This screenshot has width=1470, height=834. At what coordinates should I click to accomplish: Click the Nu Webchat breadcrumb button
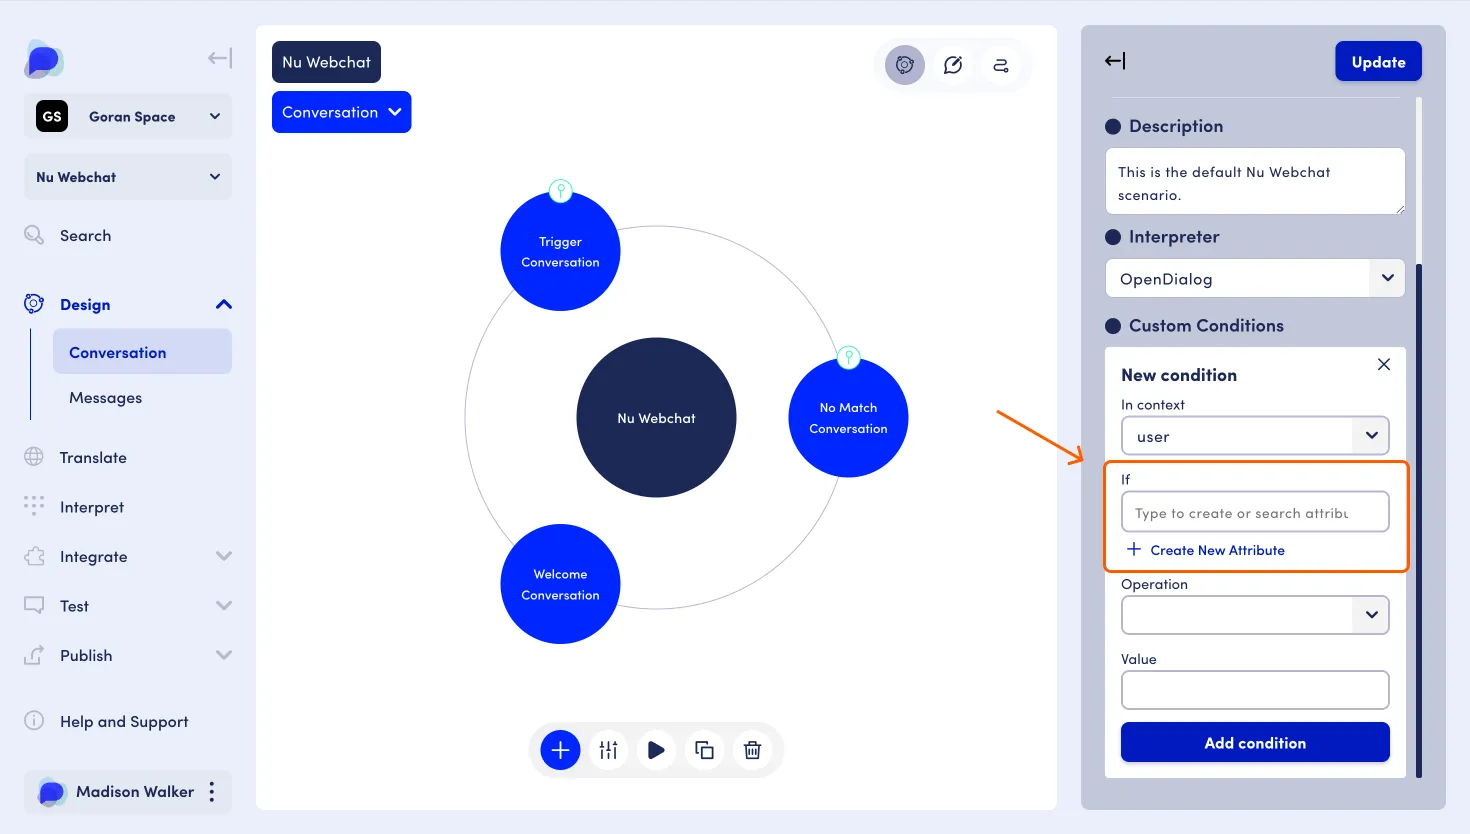point(326,62)
